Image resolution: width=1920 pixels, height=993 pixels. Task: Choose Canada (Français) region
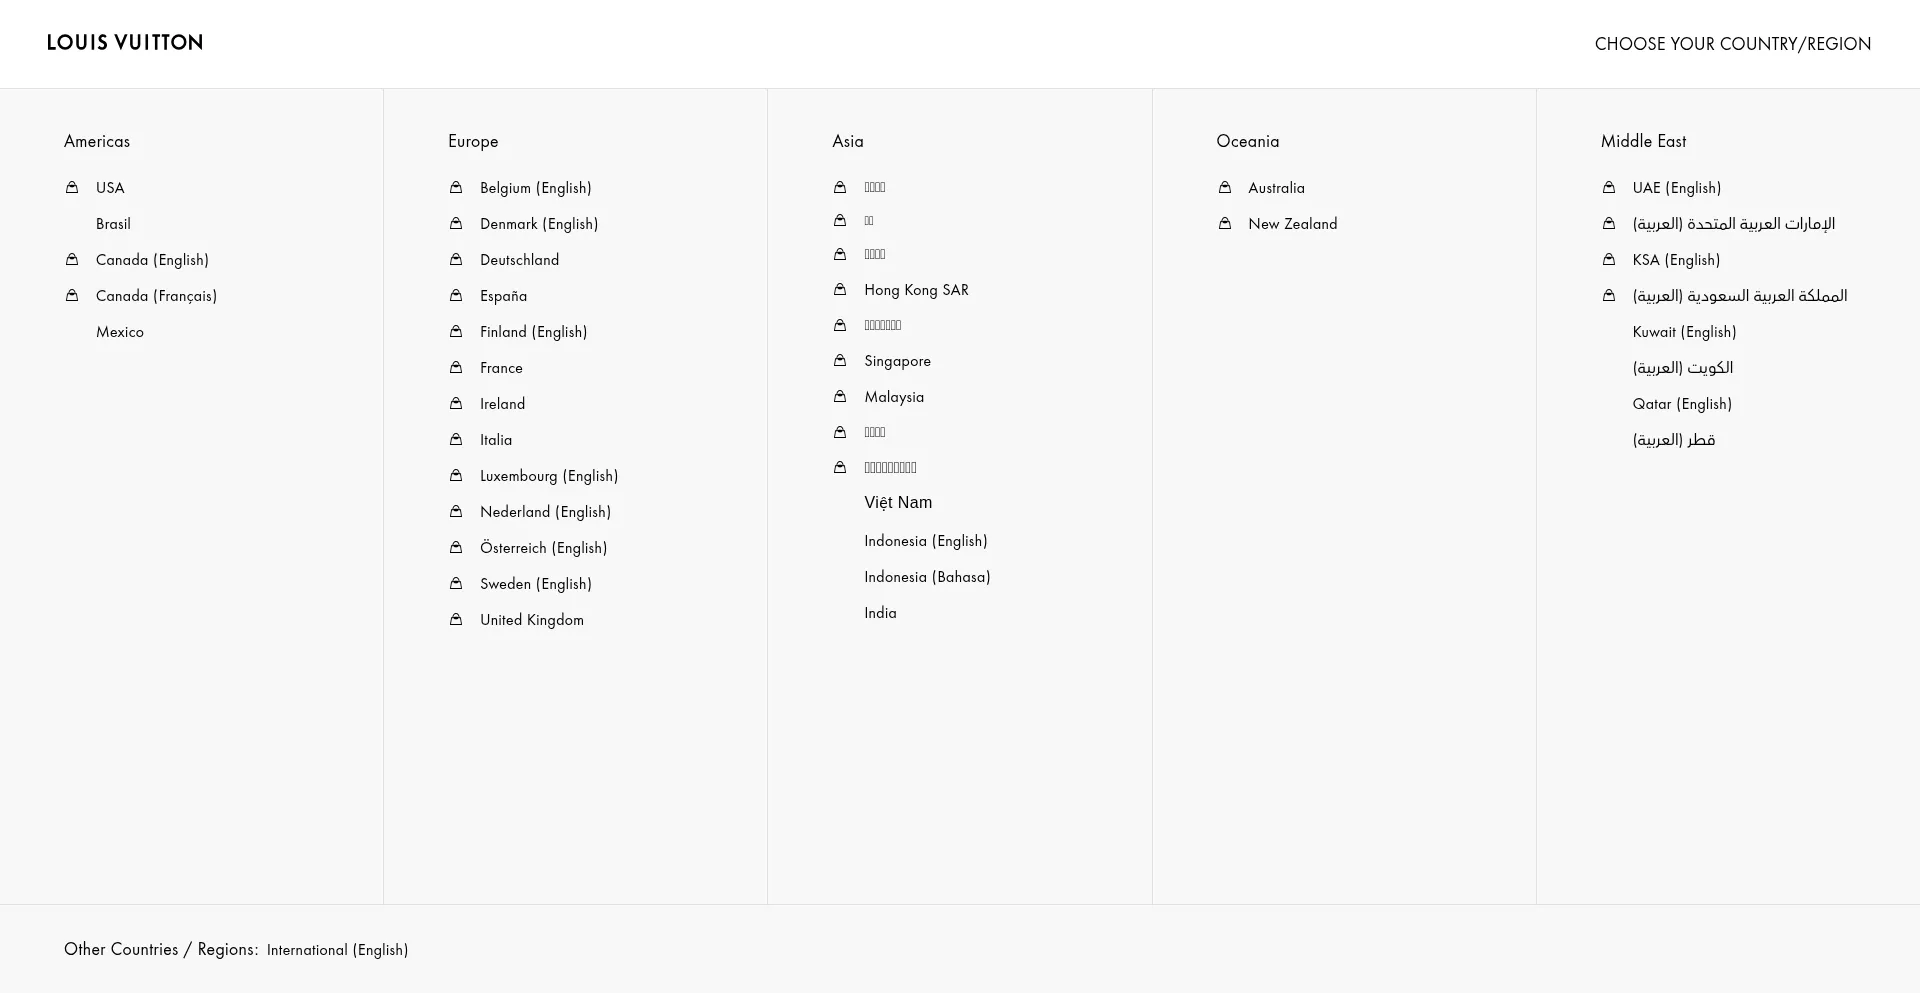(x=156, y=296)
